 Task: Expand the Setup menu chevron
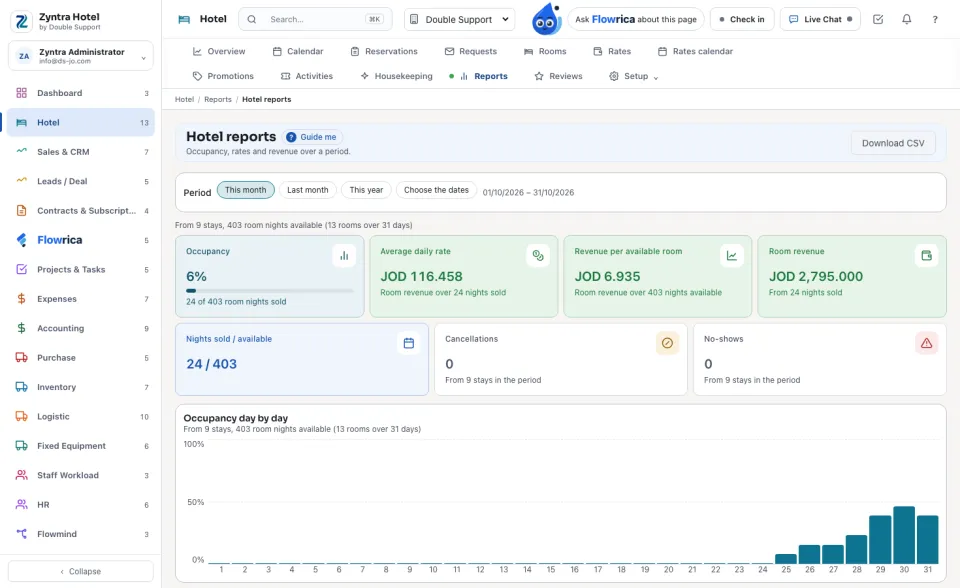656,77
